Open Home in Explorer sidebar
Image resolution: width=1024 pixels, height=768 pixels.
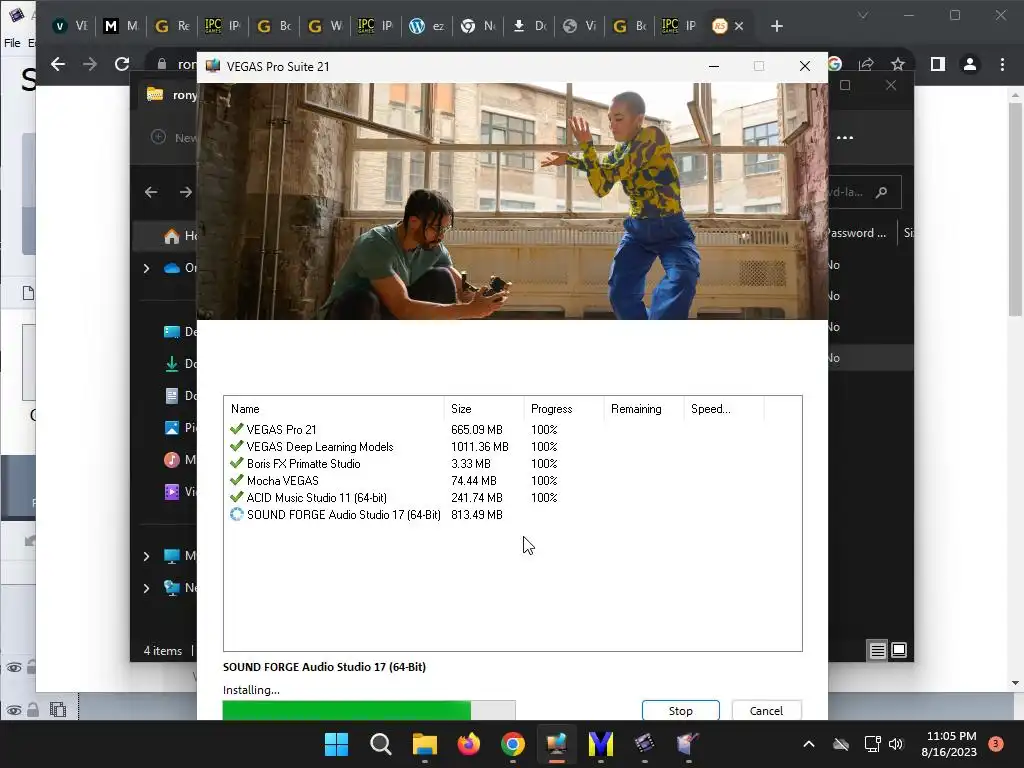coord(180,236)
